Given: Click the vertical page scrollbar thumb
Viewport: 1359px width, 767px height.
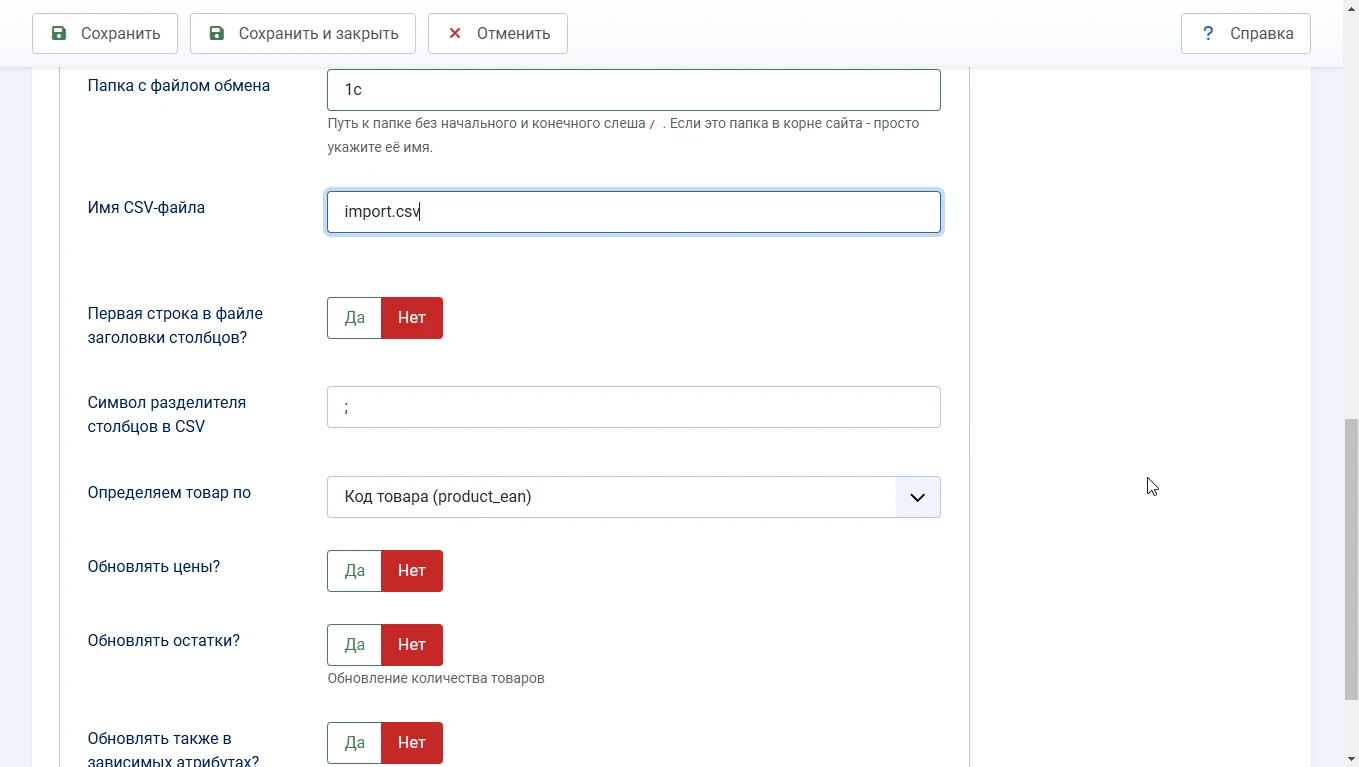Looking at the screenshot, I should (x=1351, y=560).
